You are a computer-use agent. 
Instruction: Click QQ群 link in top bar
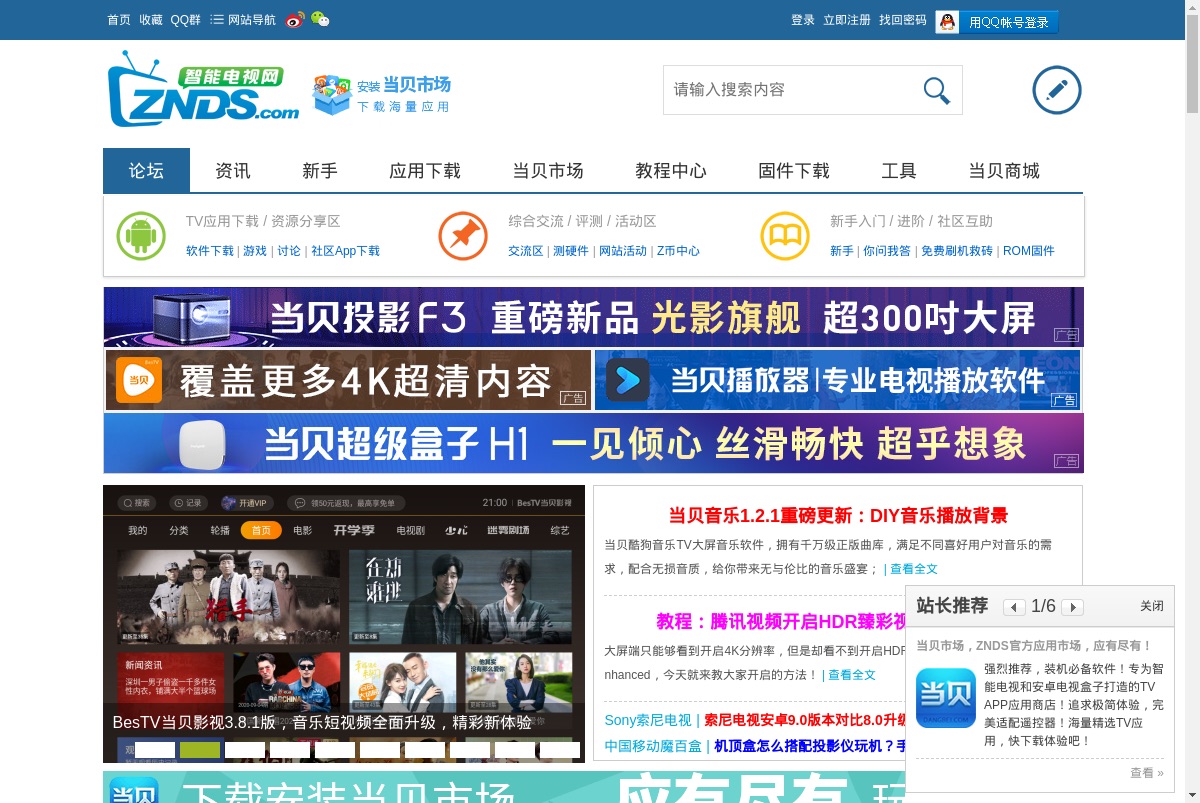[x=186, y=20]
